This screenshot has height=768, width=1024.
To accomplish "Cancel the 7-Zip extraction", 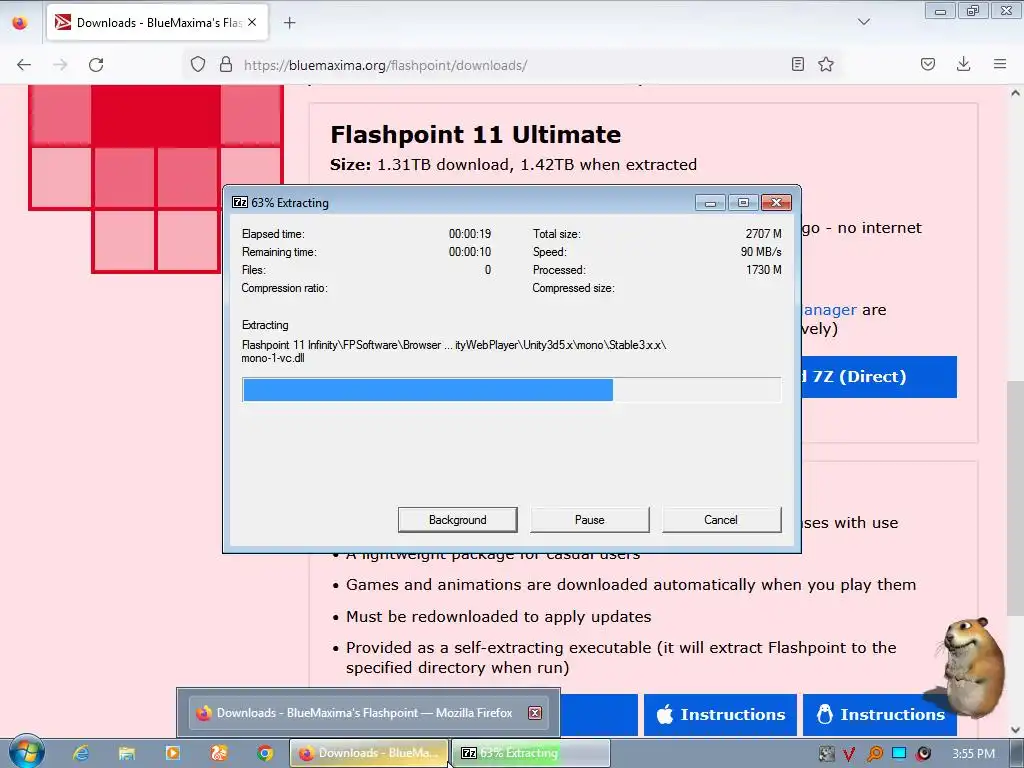I will 721,520.
